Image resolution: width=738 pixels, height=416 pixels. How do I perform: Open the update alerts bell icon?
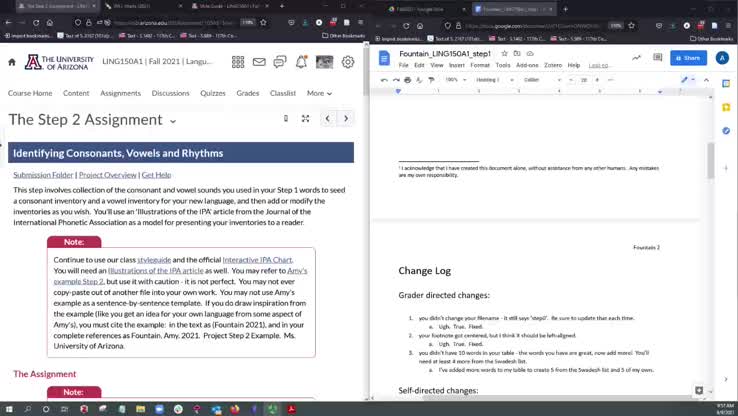coord(301,62)
